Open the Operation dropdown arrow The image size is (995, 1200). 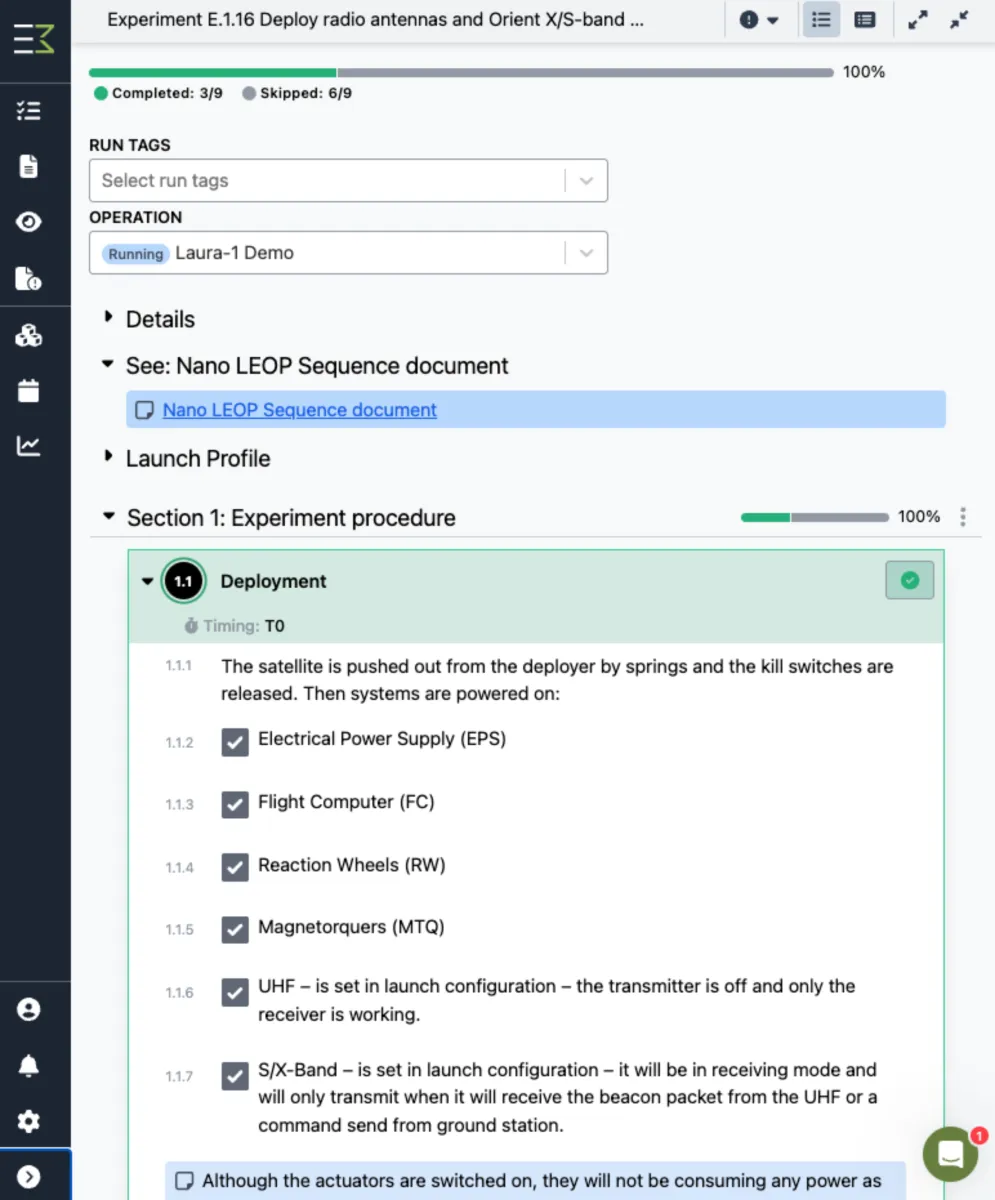[587, 253]
